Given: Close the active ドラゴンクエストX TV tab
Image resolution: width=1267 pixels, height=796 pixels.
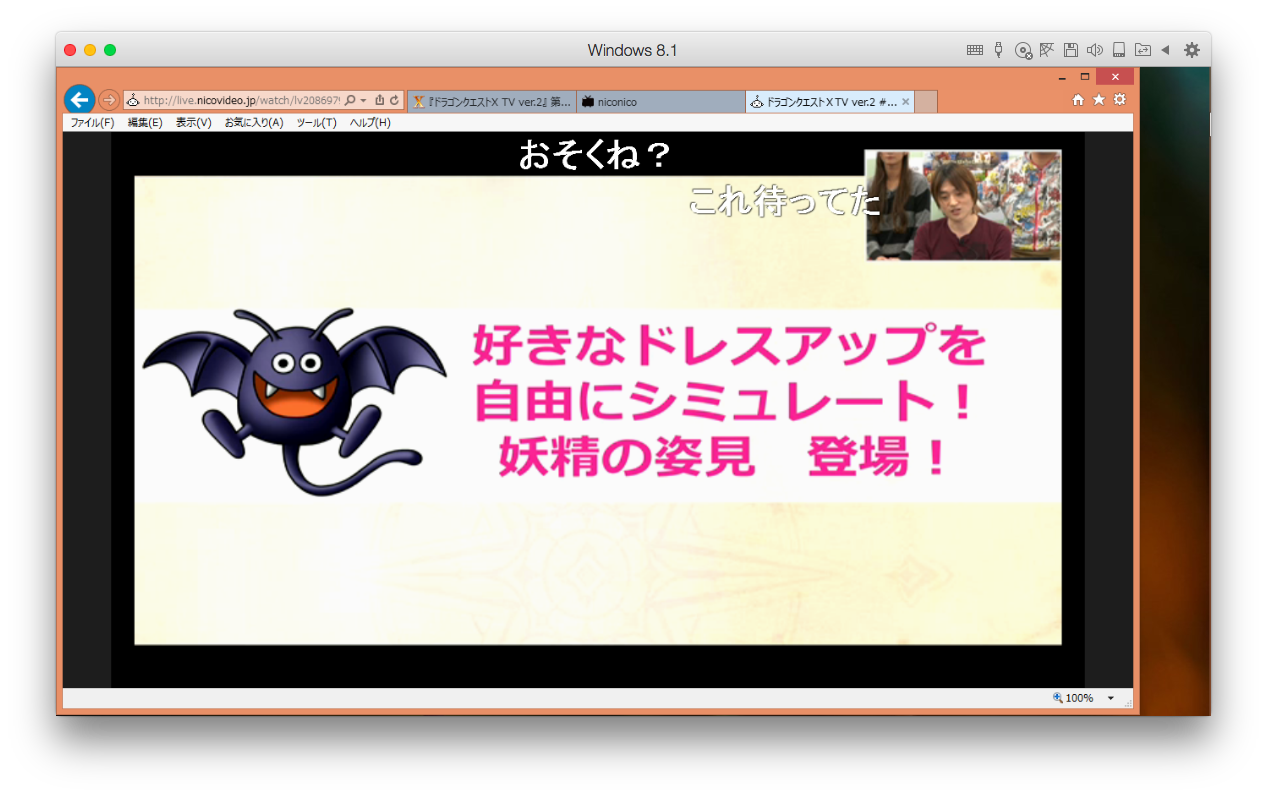Looking at the screenshot, I should pyautogui.click(x=906, y=102).
